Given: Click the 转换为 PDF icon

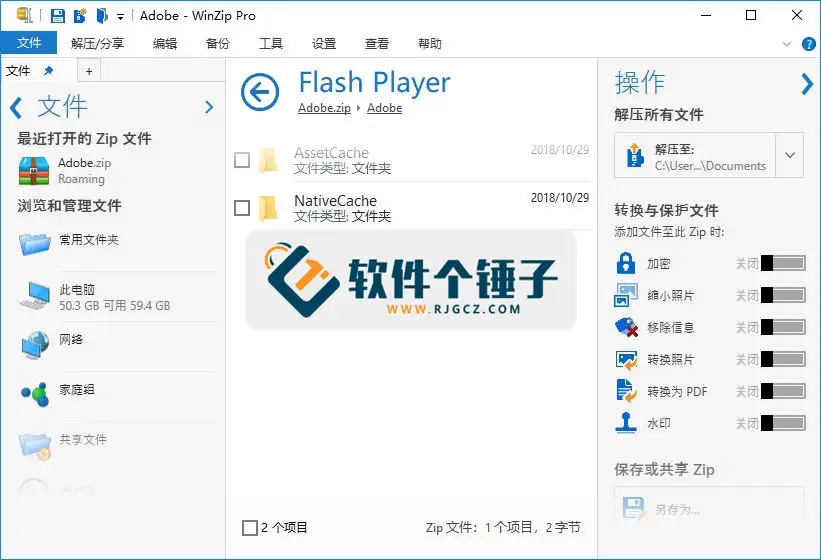Looking at the screenshot, I should [x=626, y=391].
